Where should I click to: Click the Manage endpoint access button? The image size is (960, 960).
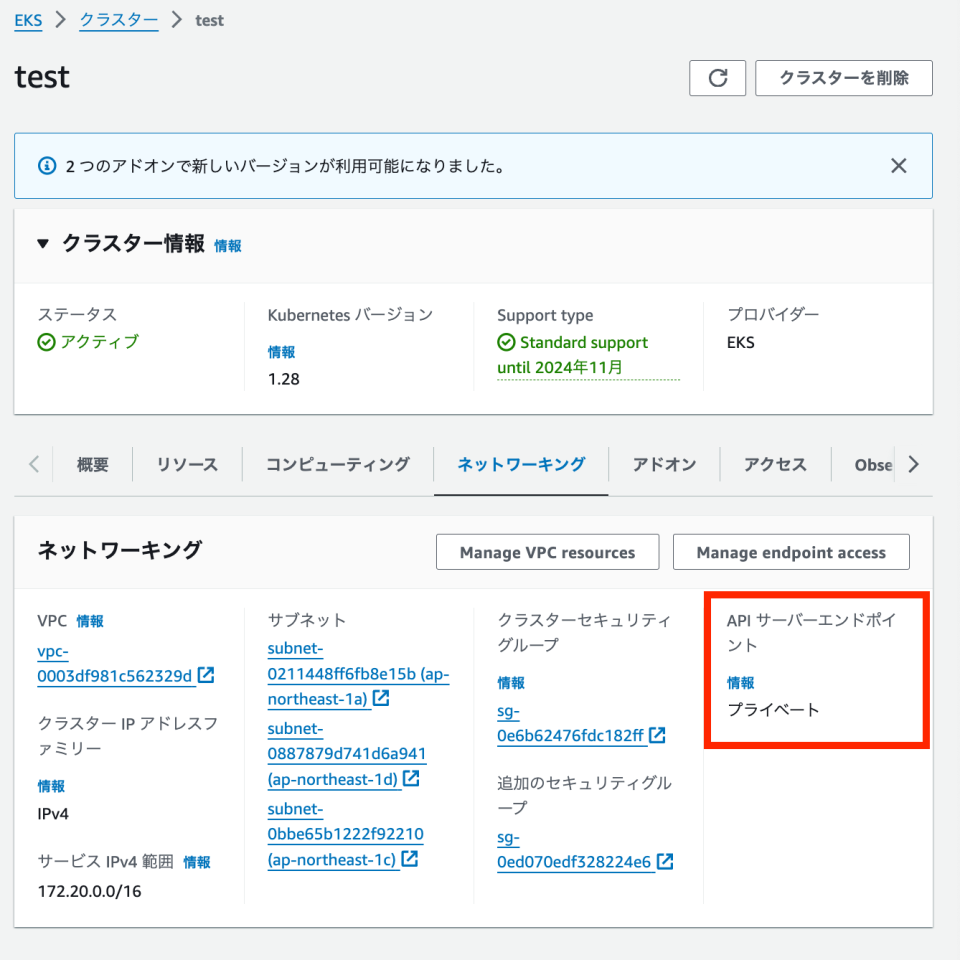tap(791, 551)
